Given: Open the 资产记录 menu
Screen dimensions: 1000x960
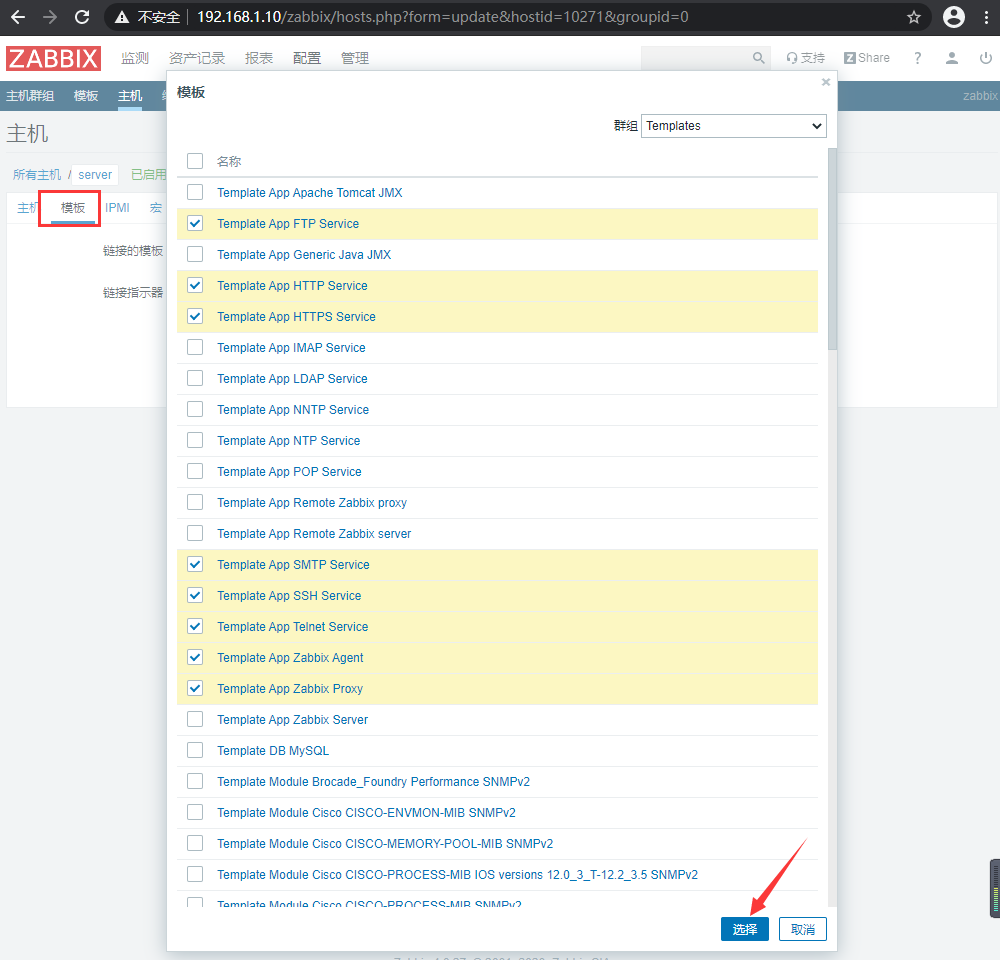Looking at the screenshot, I should tap(197, 58).
